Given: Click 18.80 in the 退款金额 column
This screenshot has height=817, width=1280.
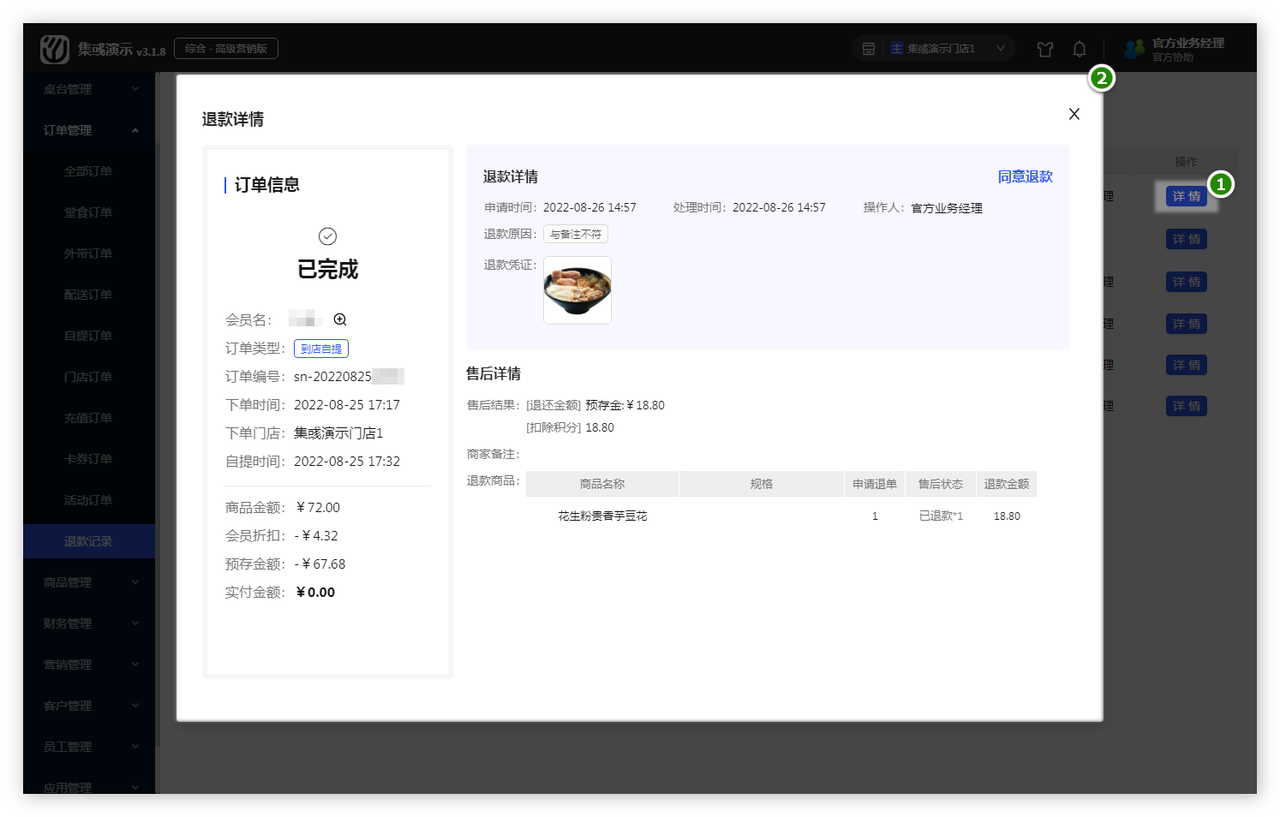Looking at the screenshot, I should [1007, 516].
